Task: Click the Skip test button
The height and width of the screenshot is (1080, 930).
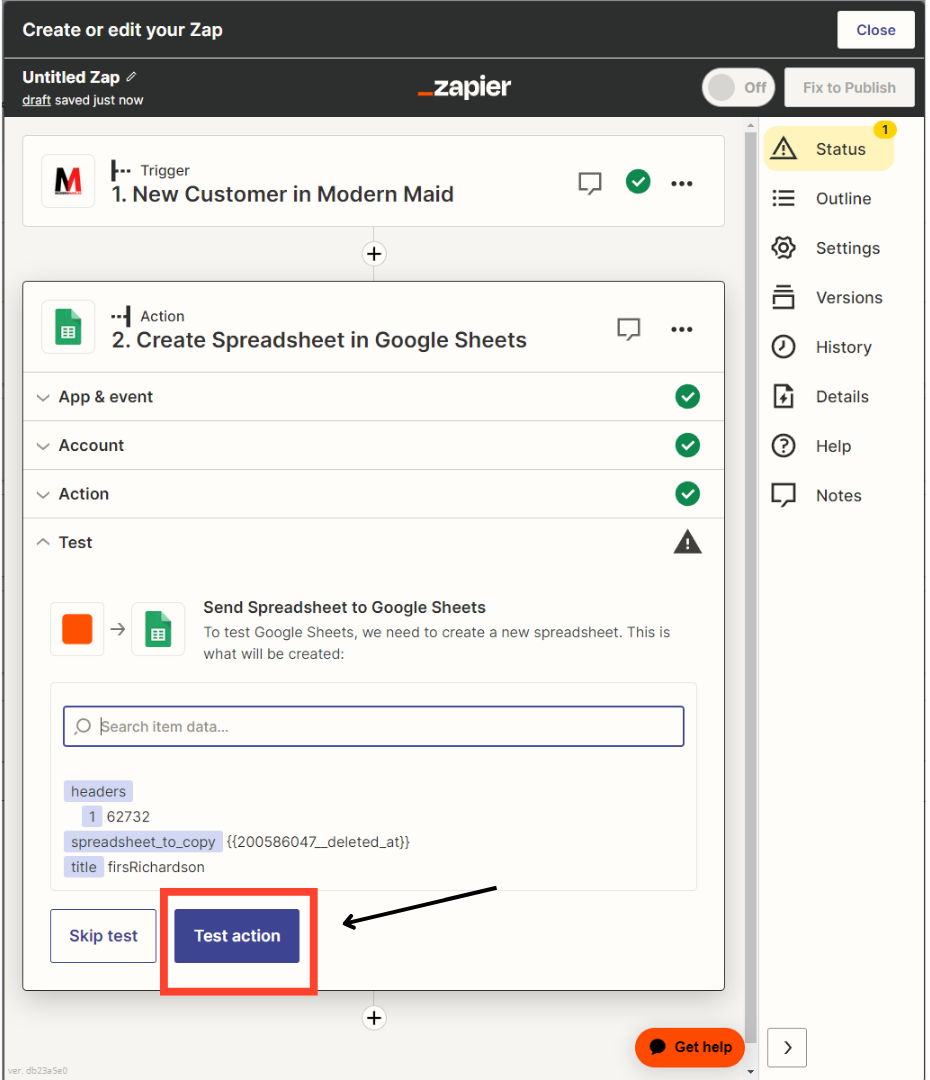Action: 103,936
